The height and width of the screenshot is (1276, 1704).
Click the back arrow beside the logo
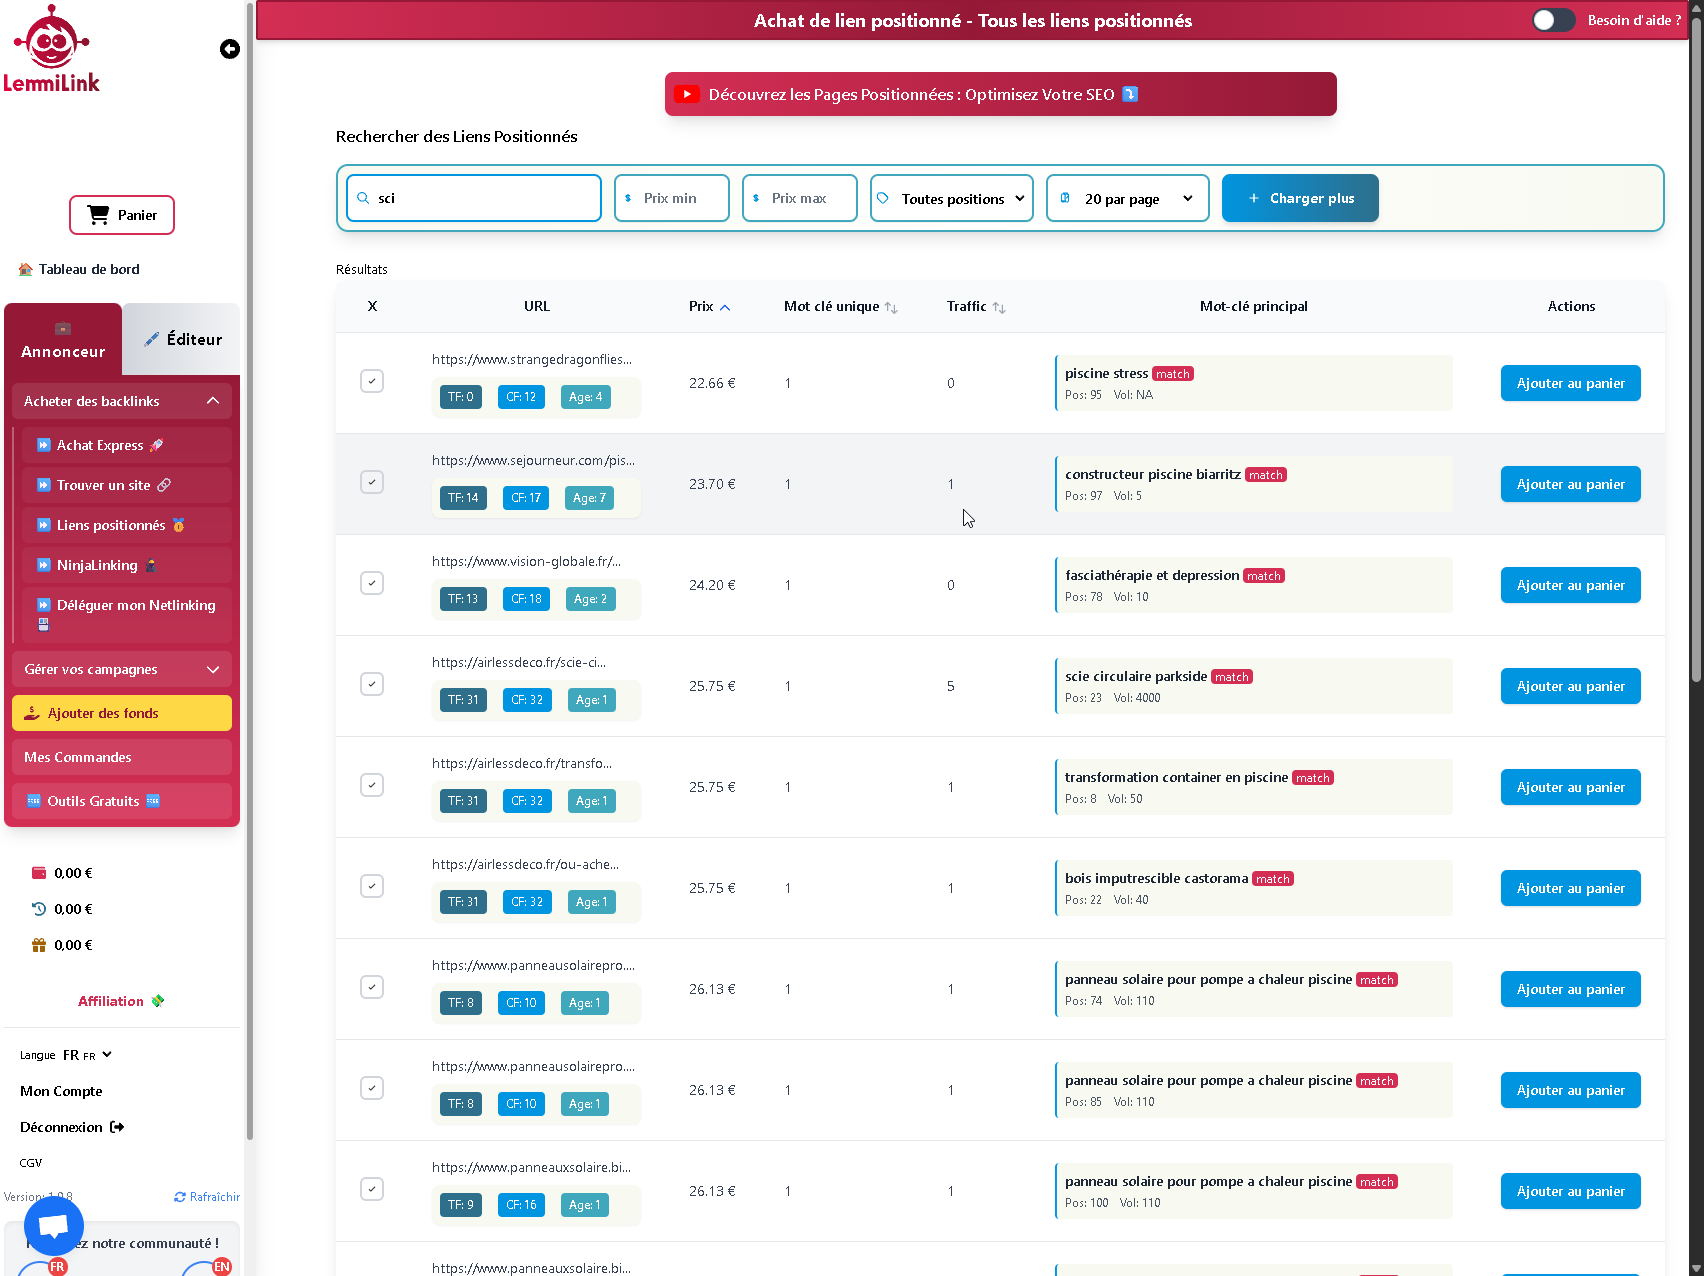[x=229, y=49]
